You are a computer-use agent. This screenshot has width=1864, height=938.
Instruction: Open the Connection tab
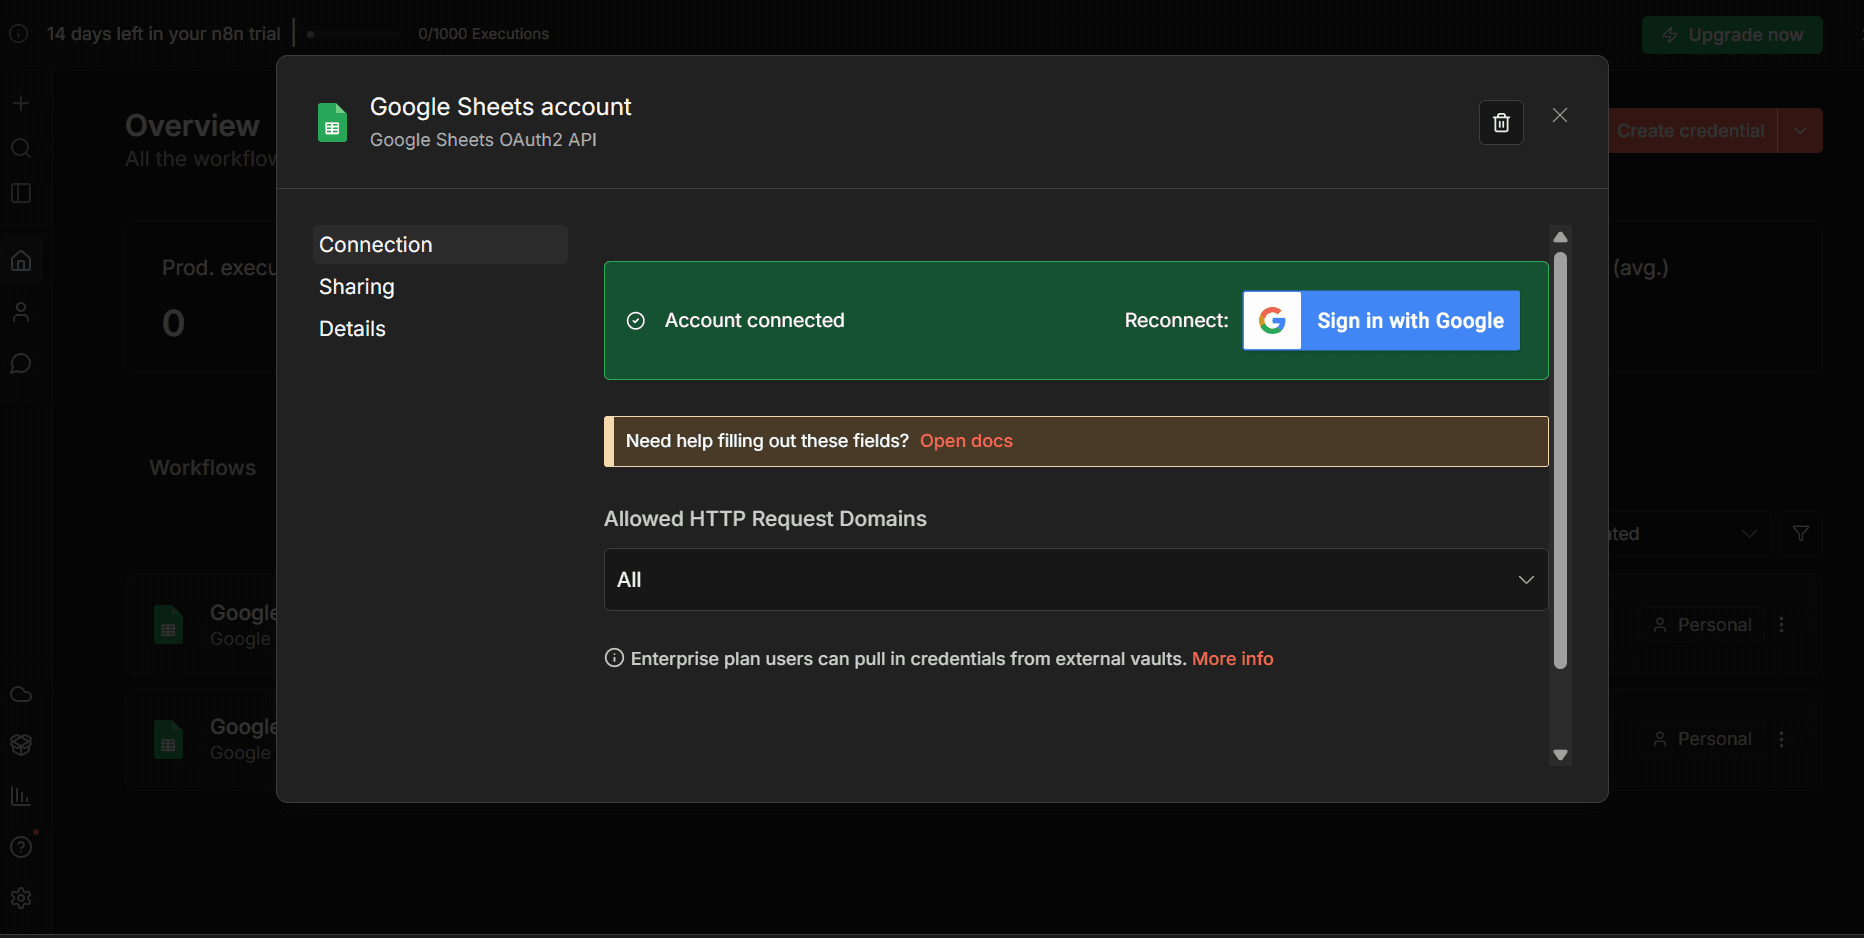click(x=440, y=245)
